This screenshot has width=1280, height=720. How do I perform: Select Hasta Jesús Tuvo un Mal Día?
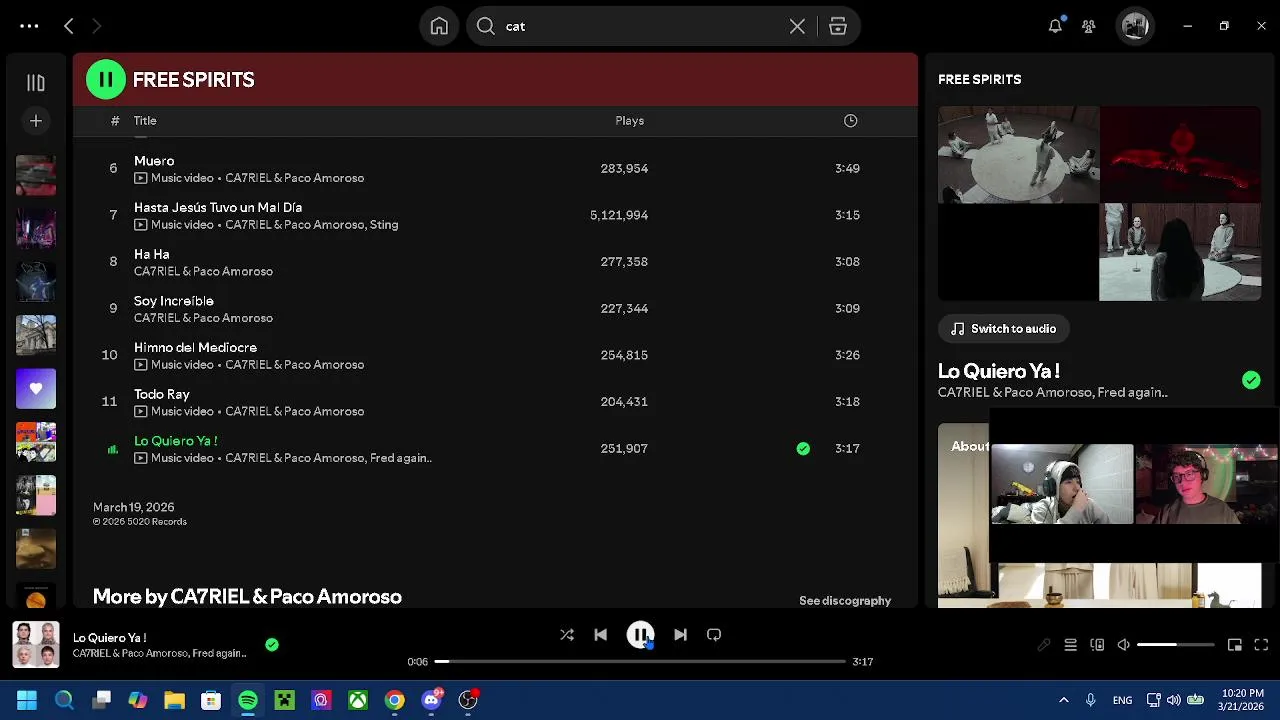[218, 207]
